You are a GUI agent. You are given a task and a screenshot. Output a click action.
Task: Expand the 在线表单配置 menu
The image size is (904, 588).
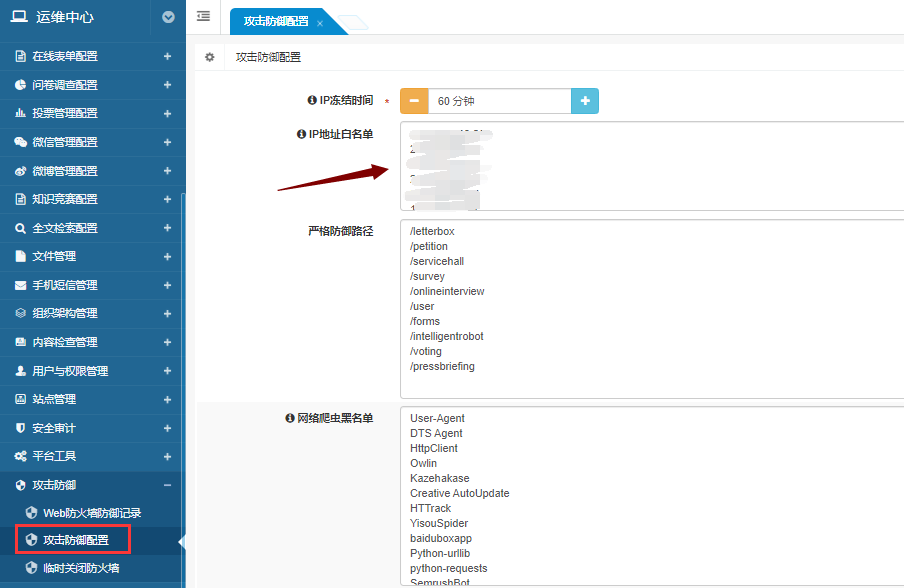[167, 57]
